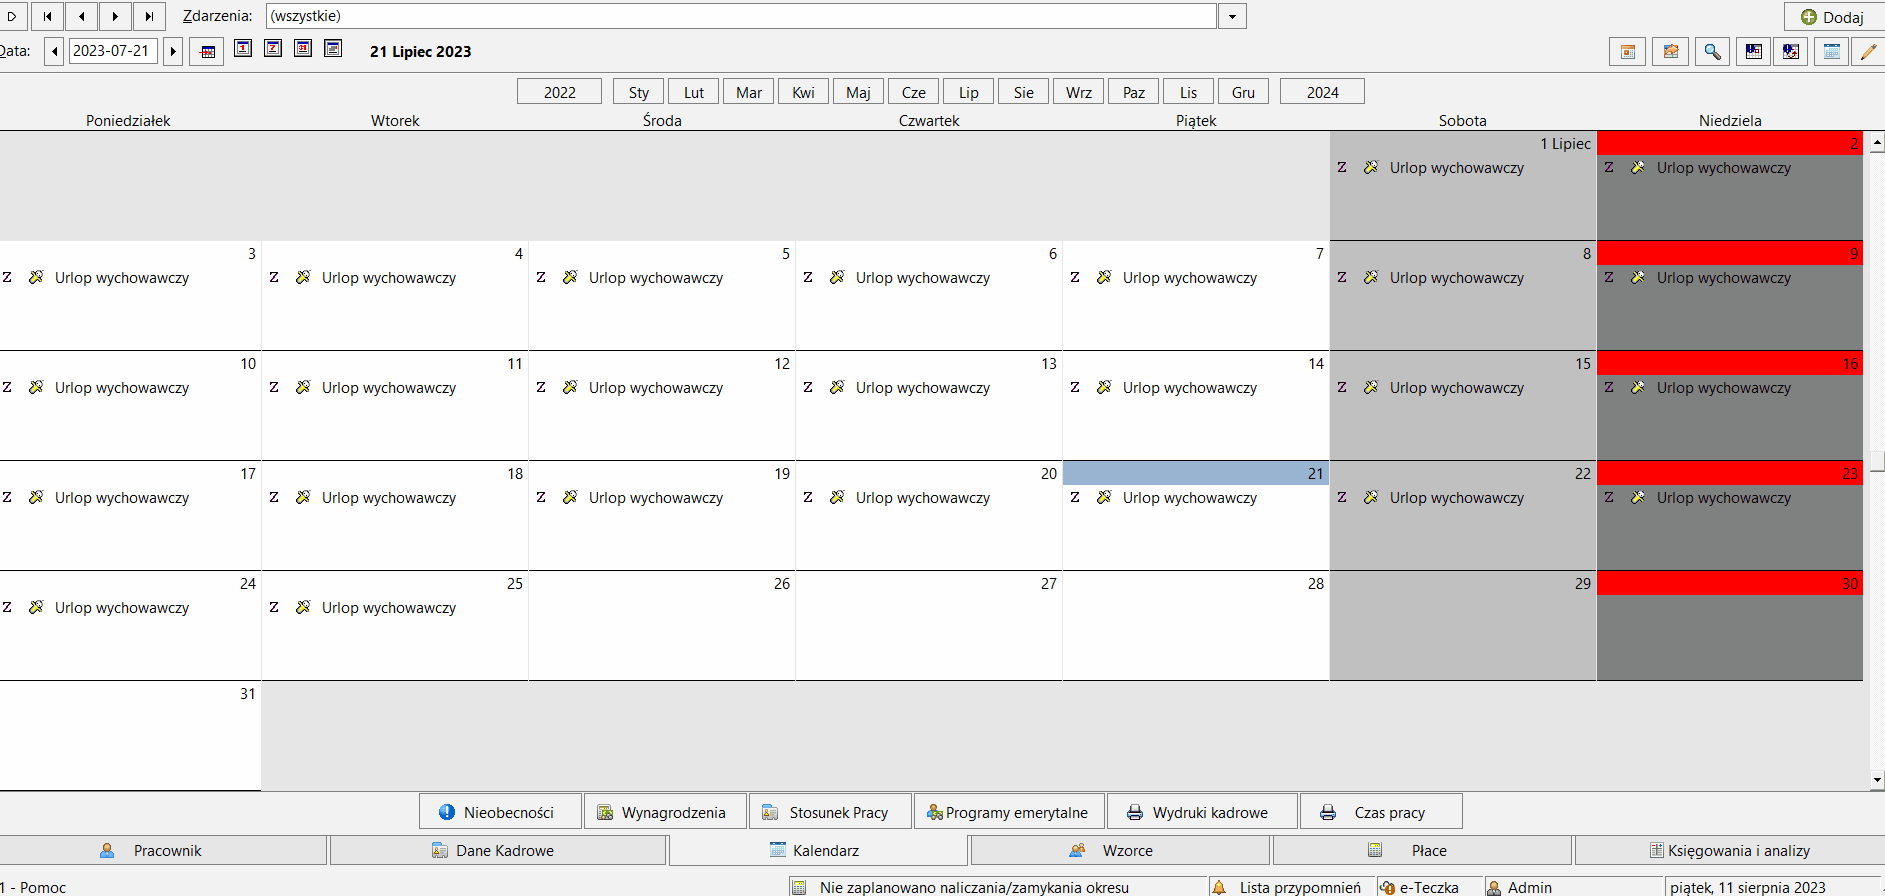Screen dimensions: 1885x896
Task: Open Lista przypomnień bell in status bar
Action: tap(1219, 887)
